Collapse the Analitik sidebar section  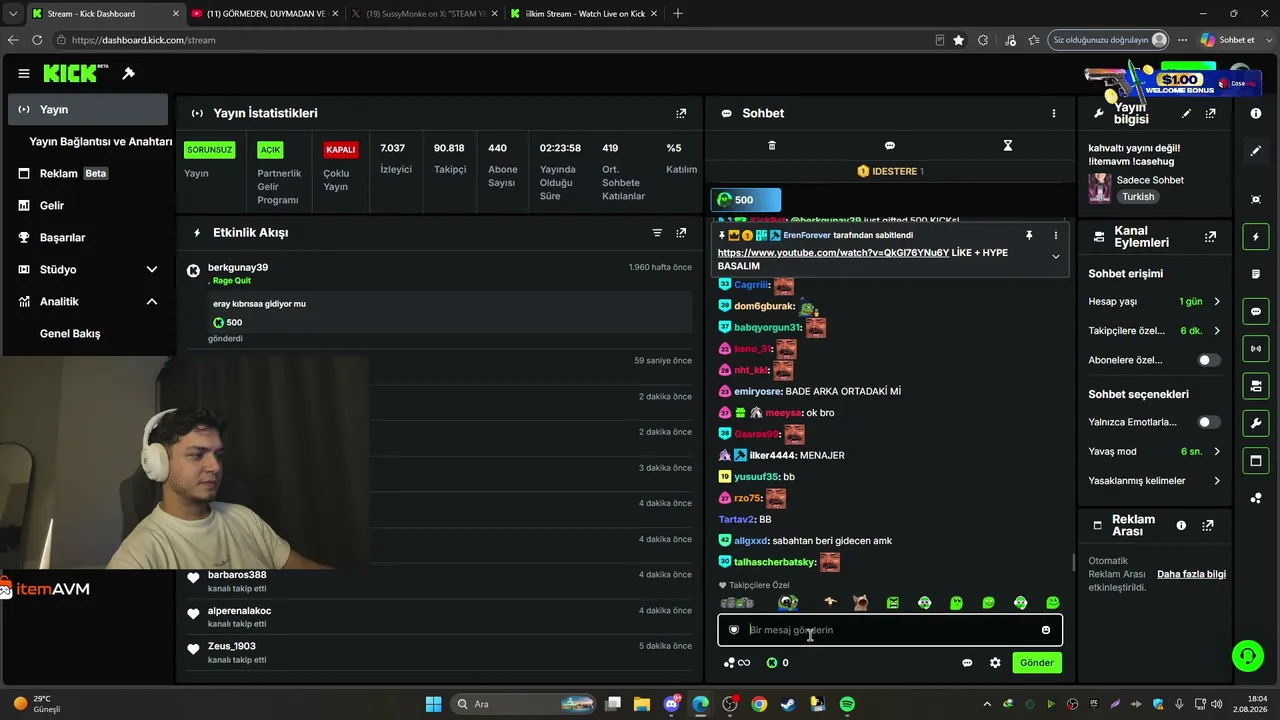point(152,302)
